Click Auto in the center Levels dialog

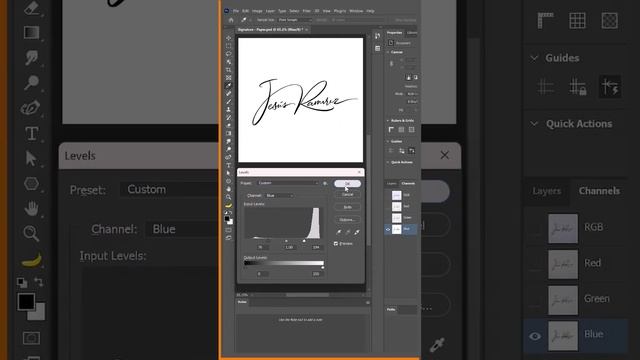pos(347,207)
